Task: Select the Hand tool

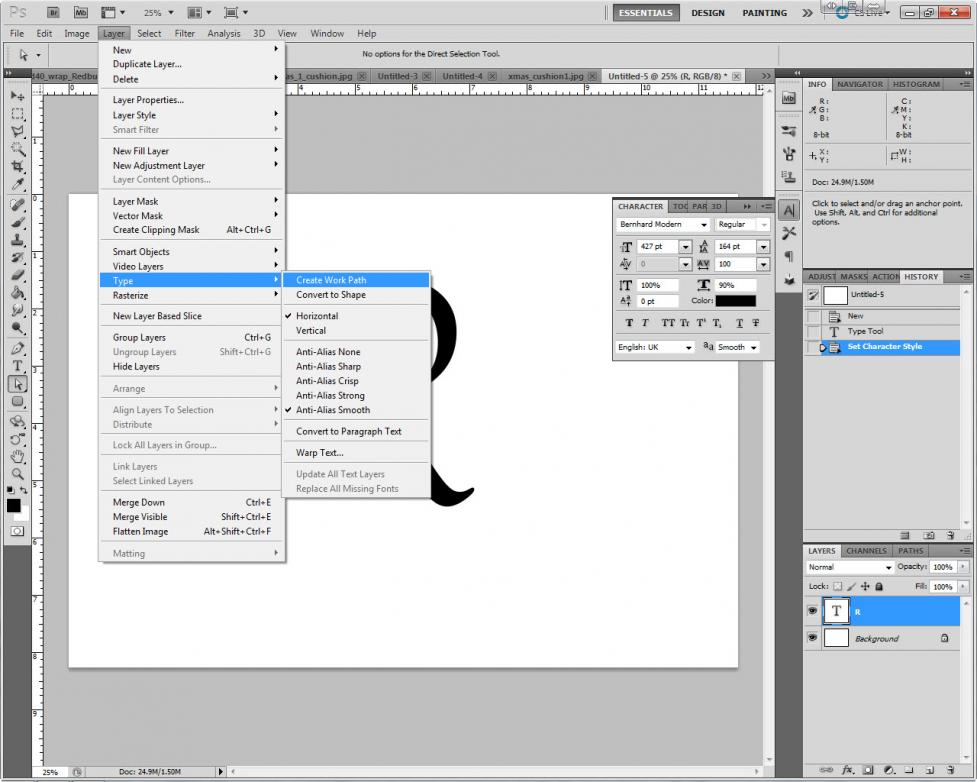Action: tap(17, 457)
